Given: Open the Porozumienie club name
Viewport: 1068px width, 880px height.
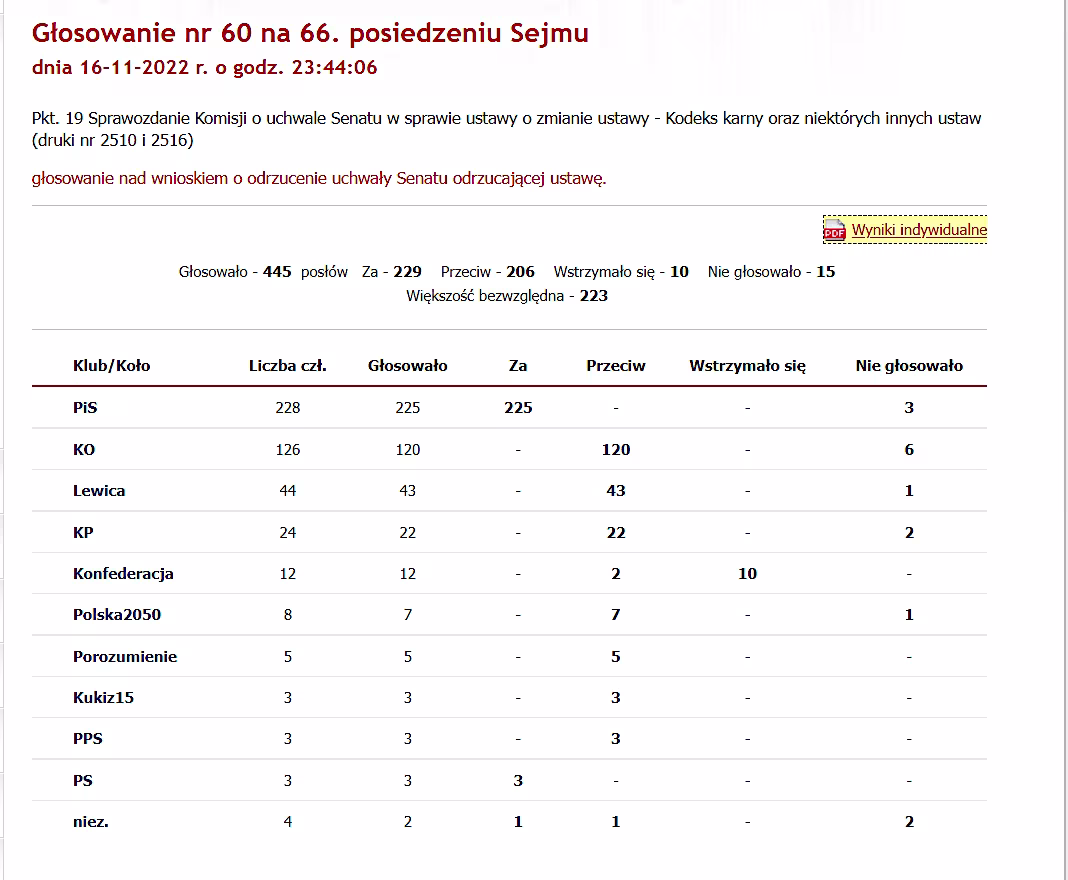Looking at the screenshot, I should point(125,657).
